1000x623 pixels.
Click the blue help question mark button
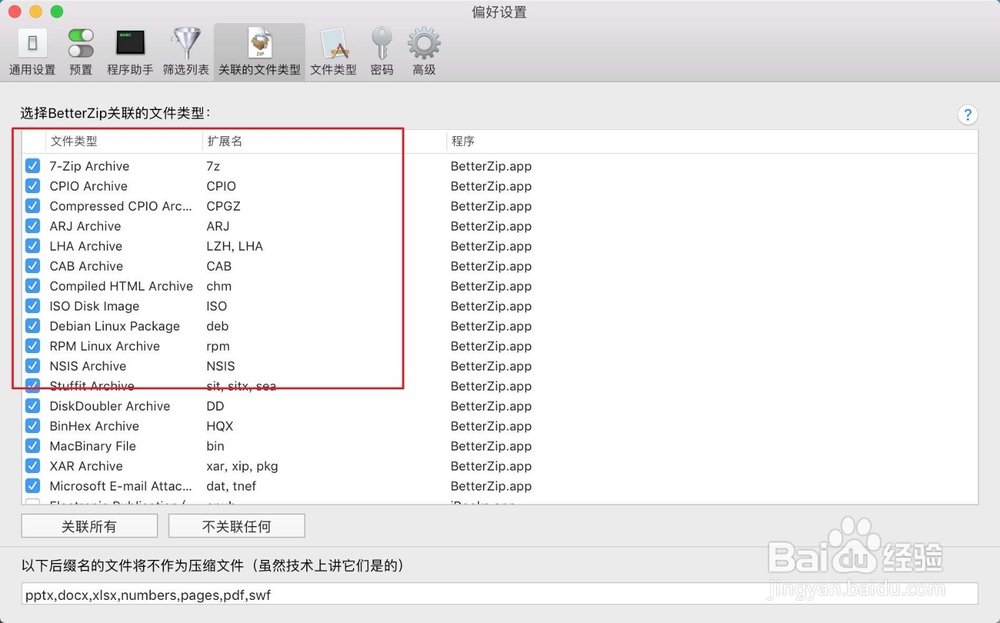[x=967, y=115]
